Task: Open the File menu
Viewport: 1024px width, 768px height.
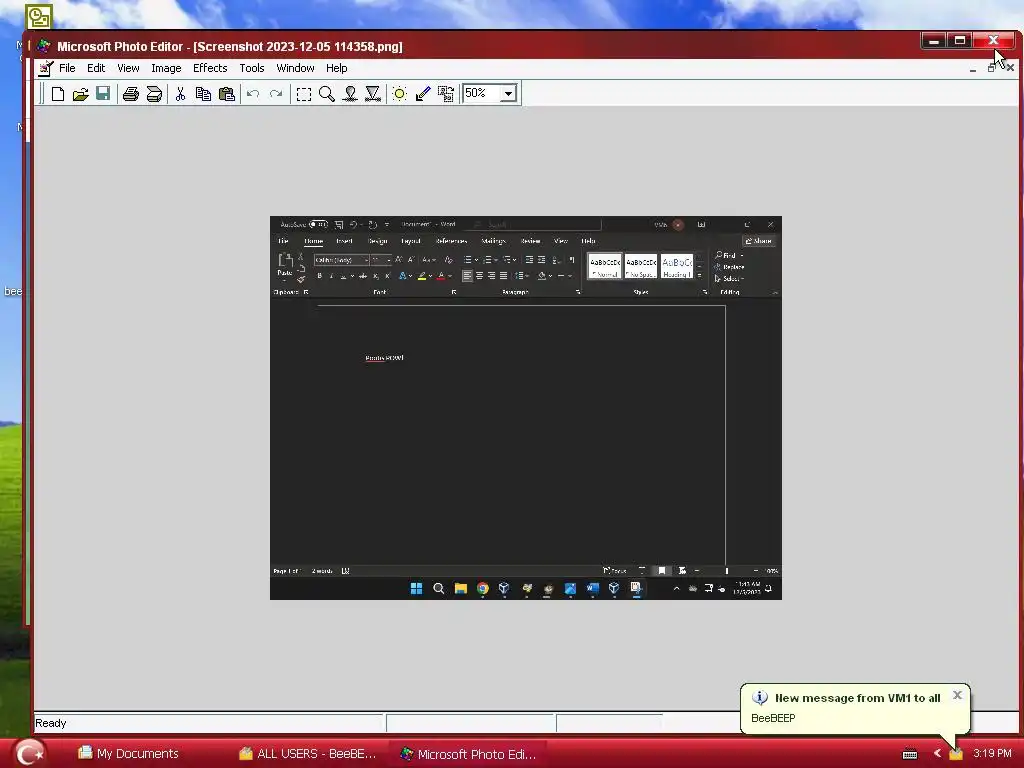Action: coord(67,68)
